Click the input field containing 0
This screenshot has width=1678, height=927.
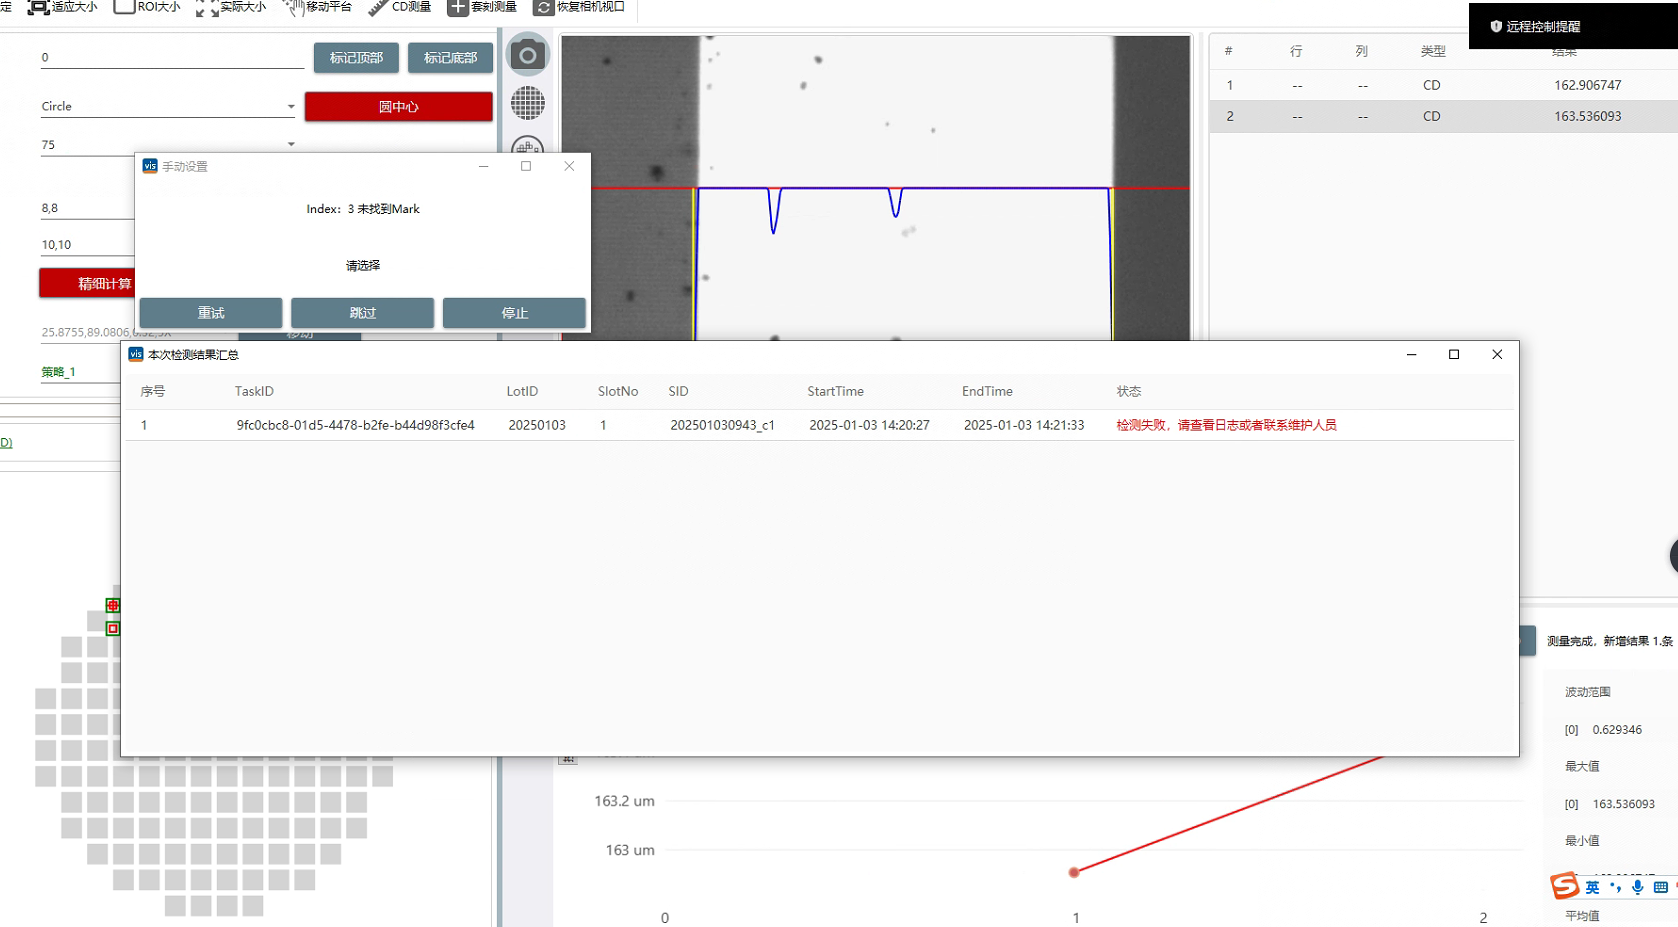tap(172, 58)
